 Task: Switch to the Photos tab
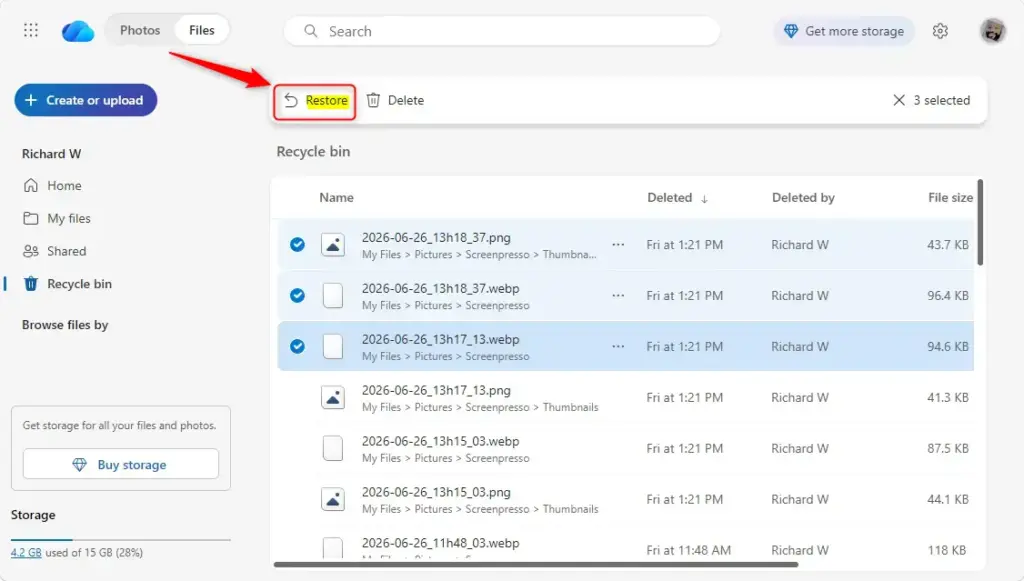tap(140, 30)
